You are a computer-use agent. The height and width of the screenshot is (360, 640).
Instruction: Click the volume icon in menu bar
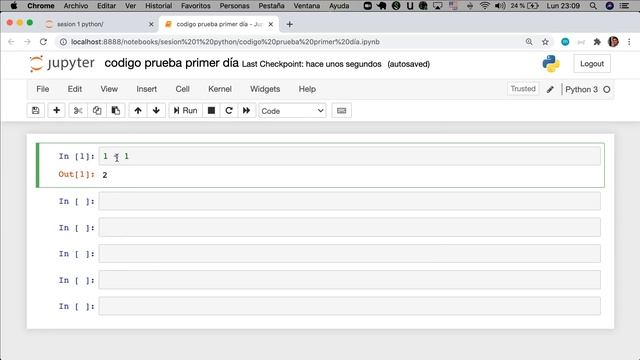(500, 6)
